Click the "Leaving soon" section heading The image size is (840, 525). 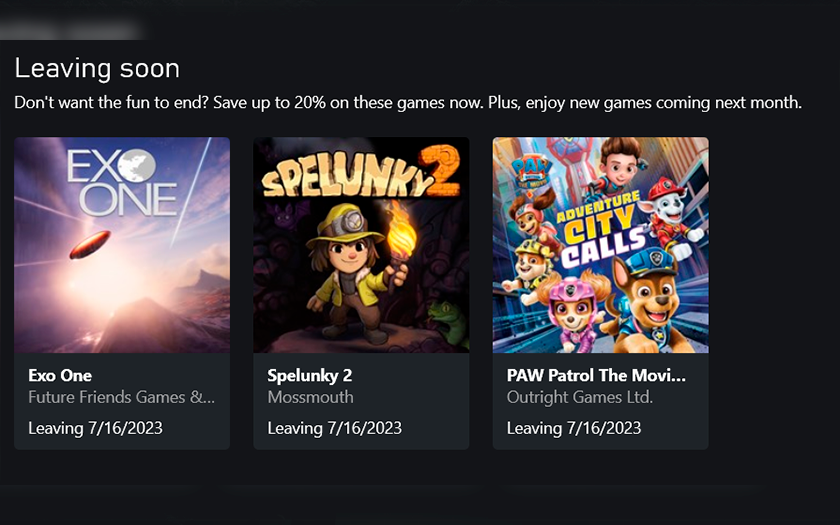pos(97,68)
